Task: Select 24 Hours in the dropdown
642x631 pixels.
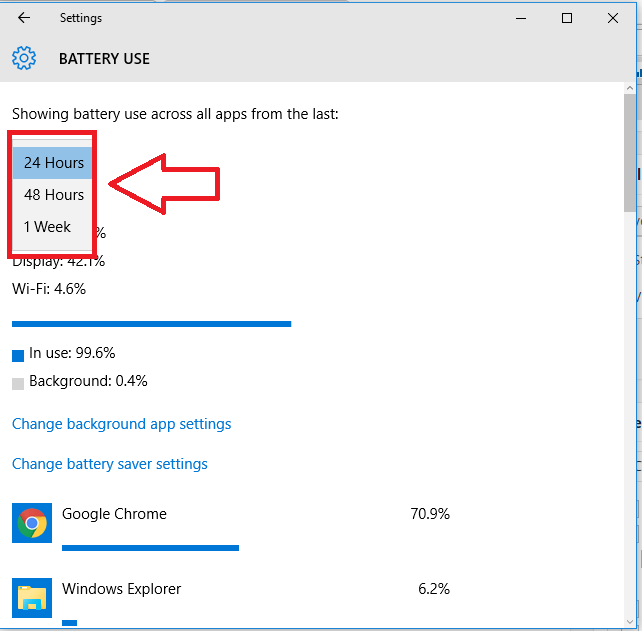Action: click(52, 163)
